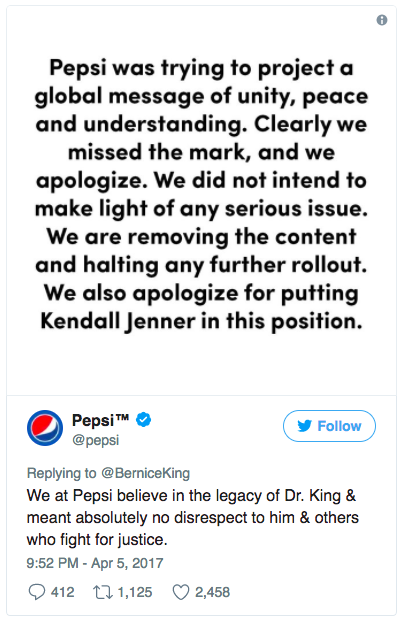Click the 'who fight for justice.' tweet line

pos(97,540)
